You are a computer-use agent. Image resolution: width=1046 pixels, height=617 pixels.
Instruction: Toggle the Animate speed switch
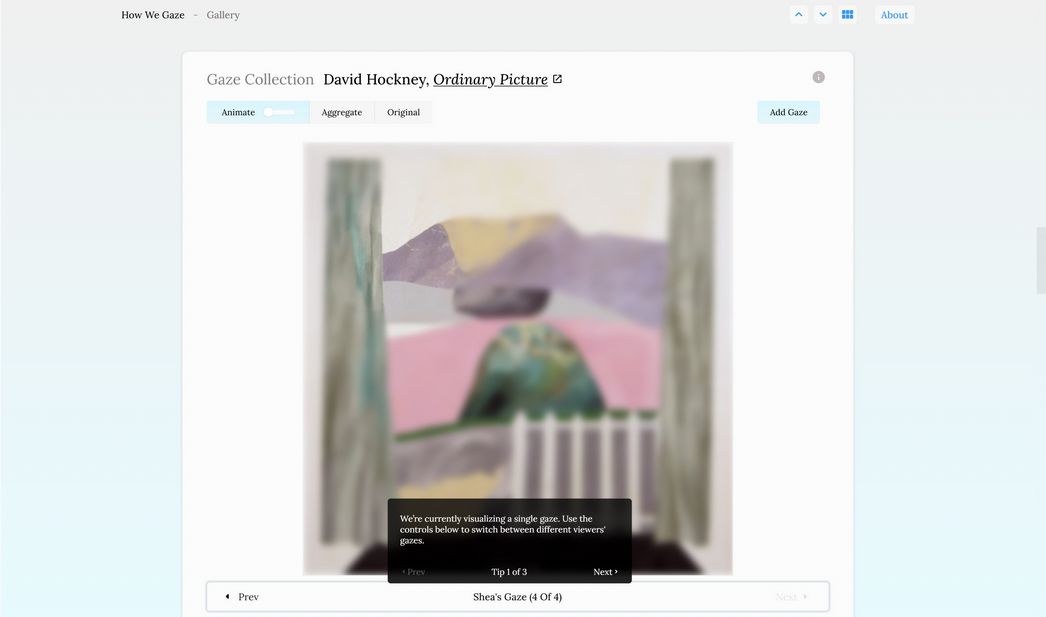pyautogui.click(x=279, y=112)
